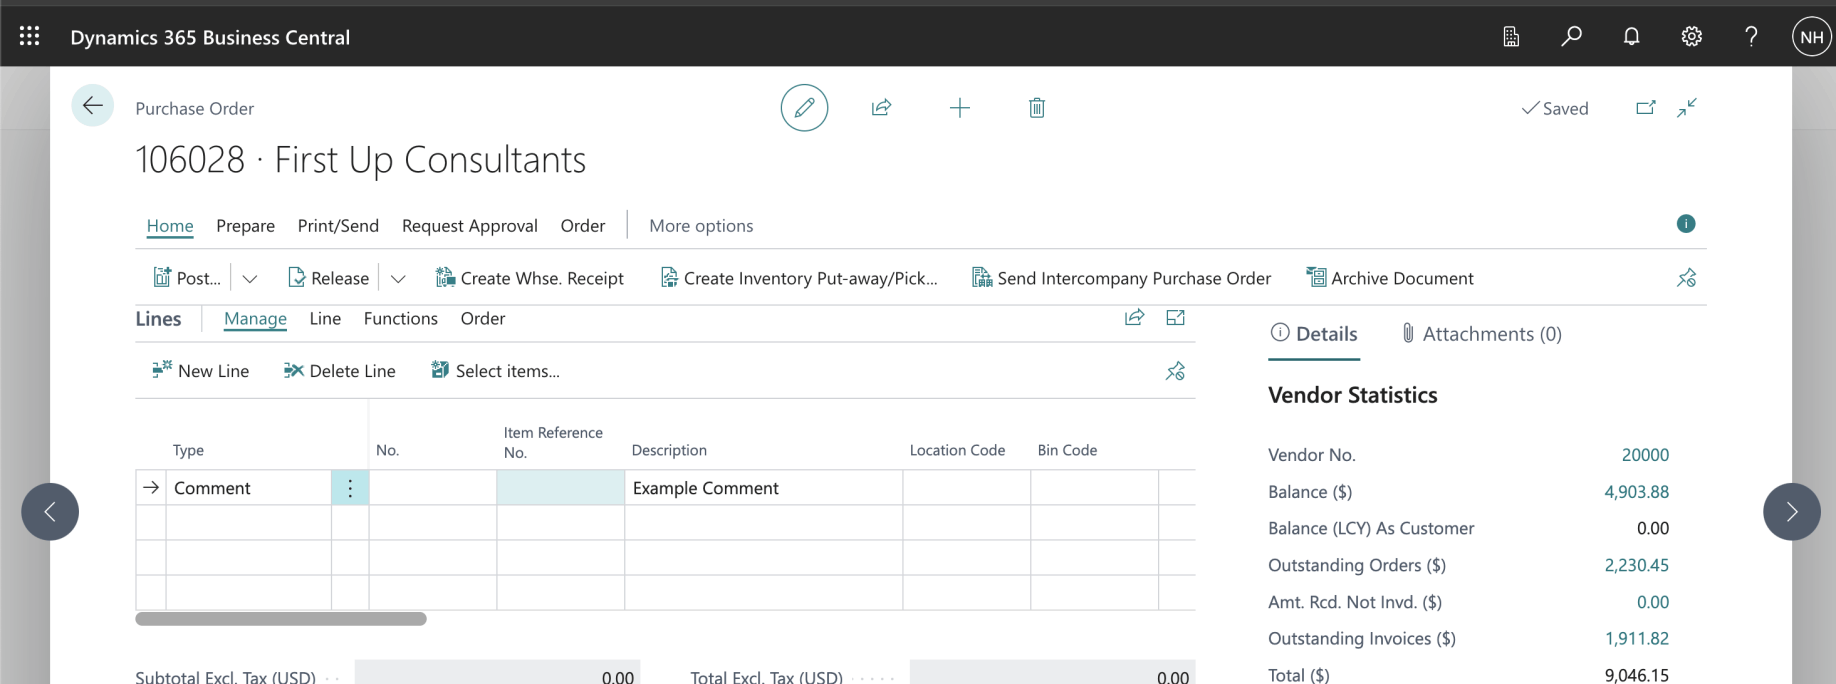This screenshot has width=1836, height=684.
Task: Open page in new window icon
Action: [x=1645, y=108]
